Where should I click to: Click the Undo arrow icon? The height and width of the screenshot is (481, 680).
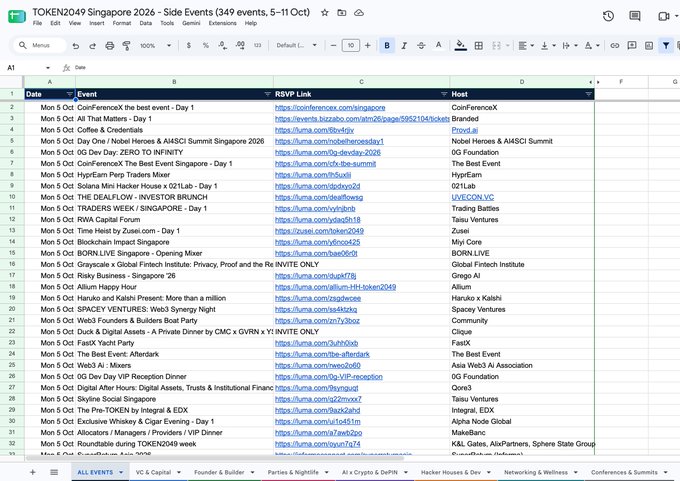(x=76, y=46)
